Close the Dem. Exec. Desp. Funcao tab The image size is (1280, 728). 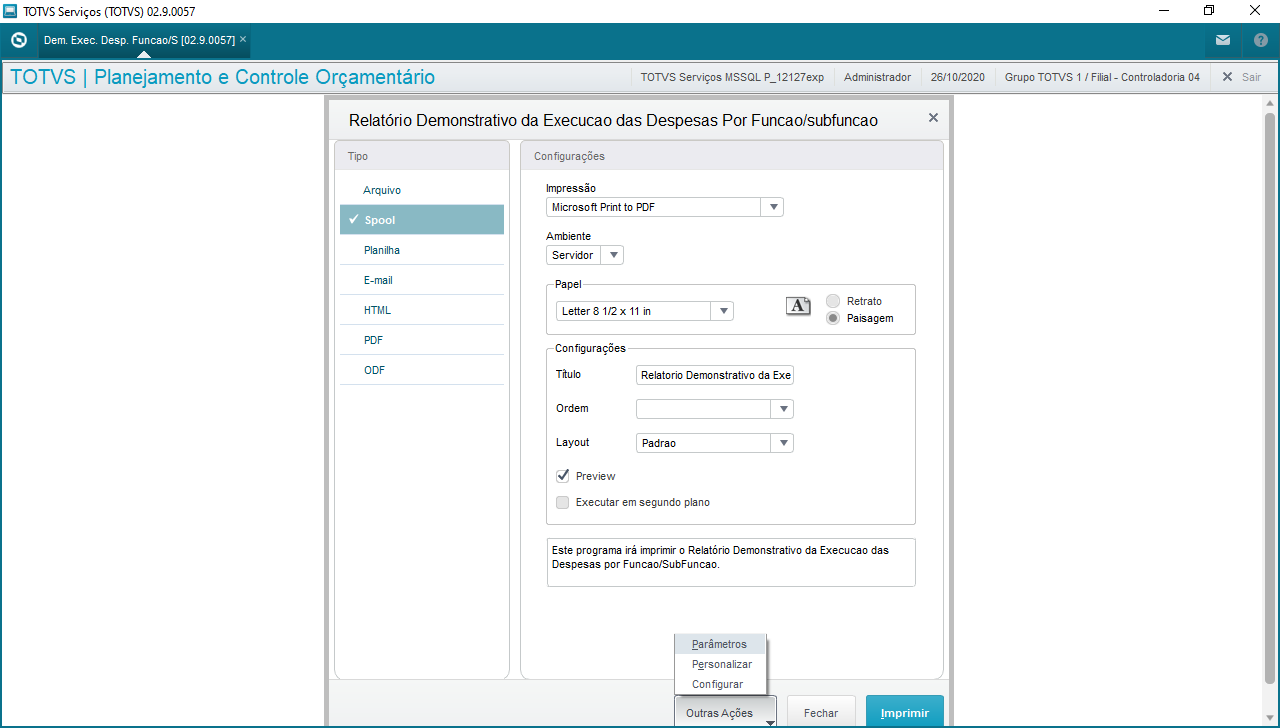tap(243, 40)
